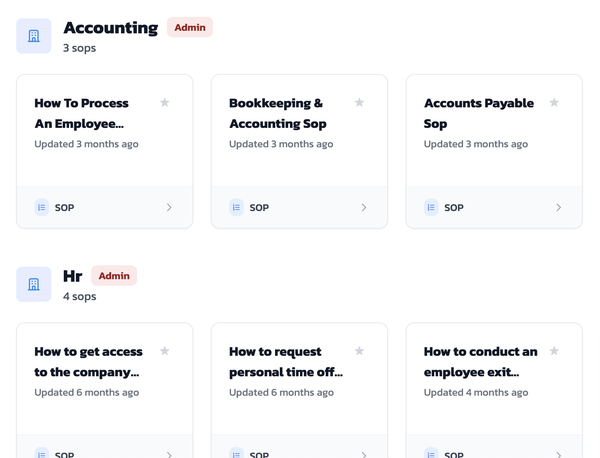
Task: Click the Accounting department building icon
Action: pos(34,36)
